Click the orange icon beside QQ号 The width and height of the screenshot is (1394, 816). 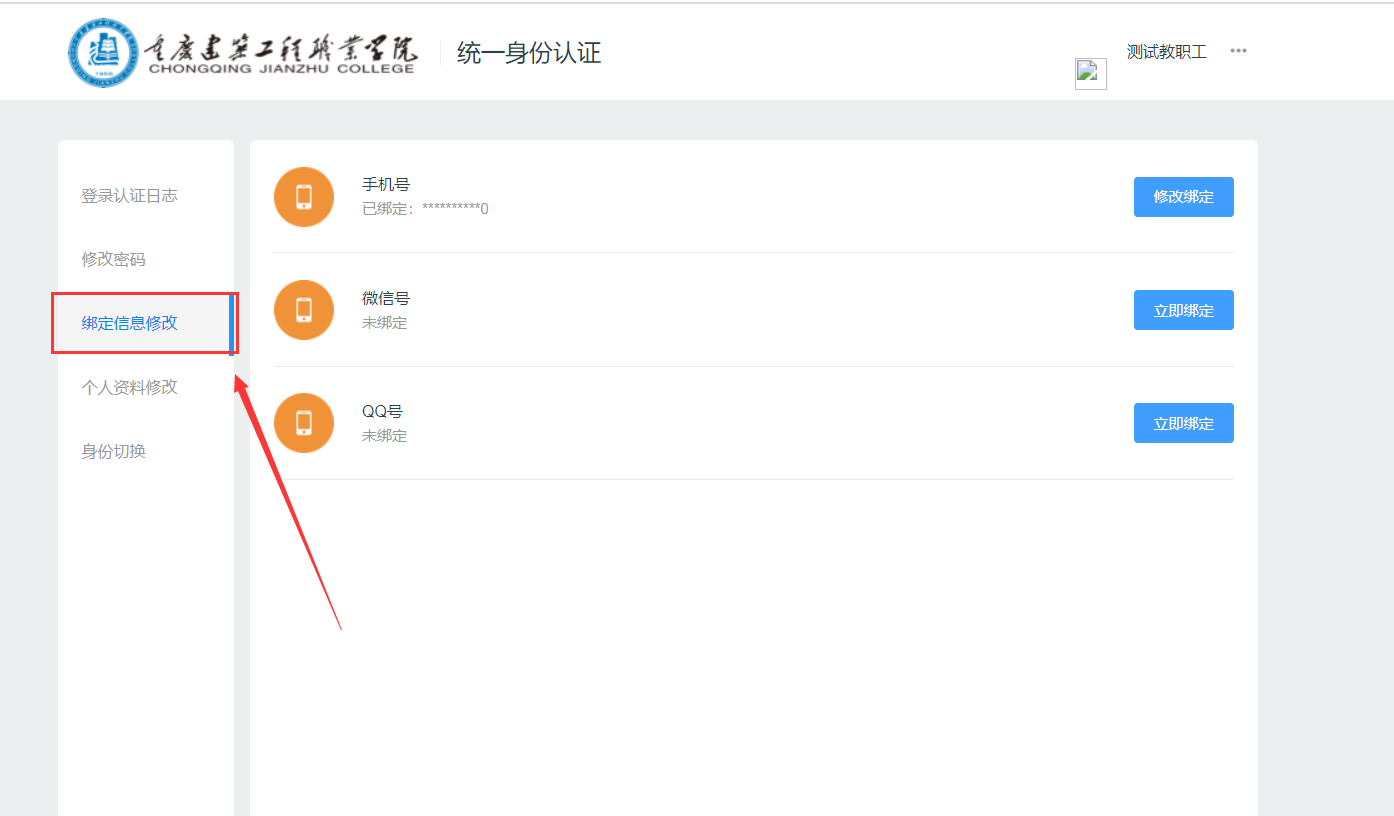pos(304,423)
